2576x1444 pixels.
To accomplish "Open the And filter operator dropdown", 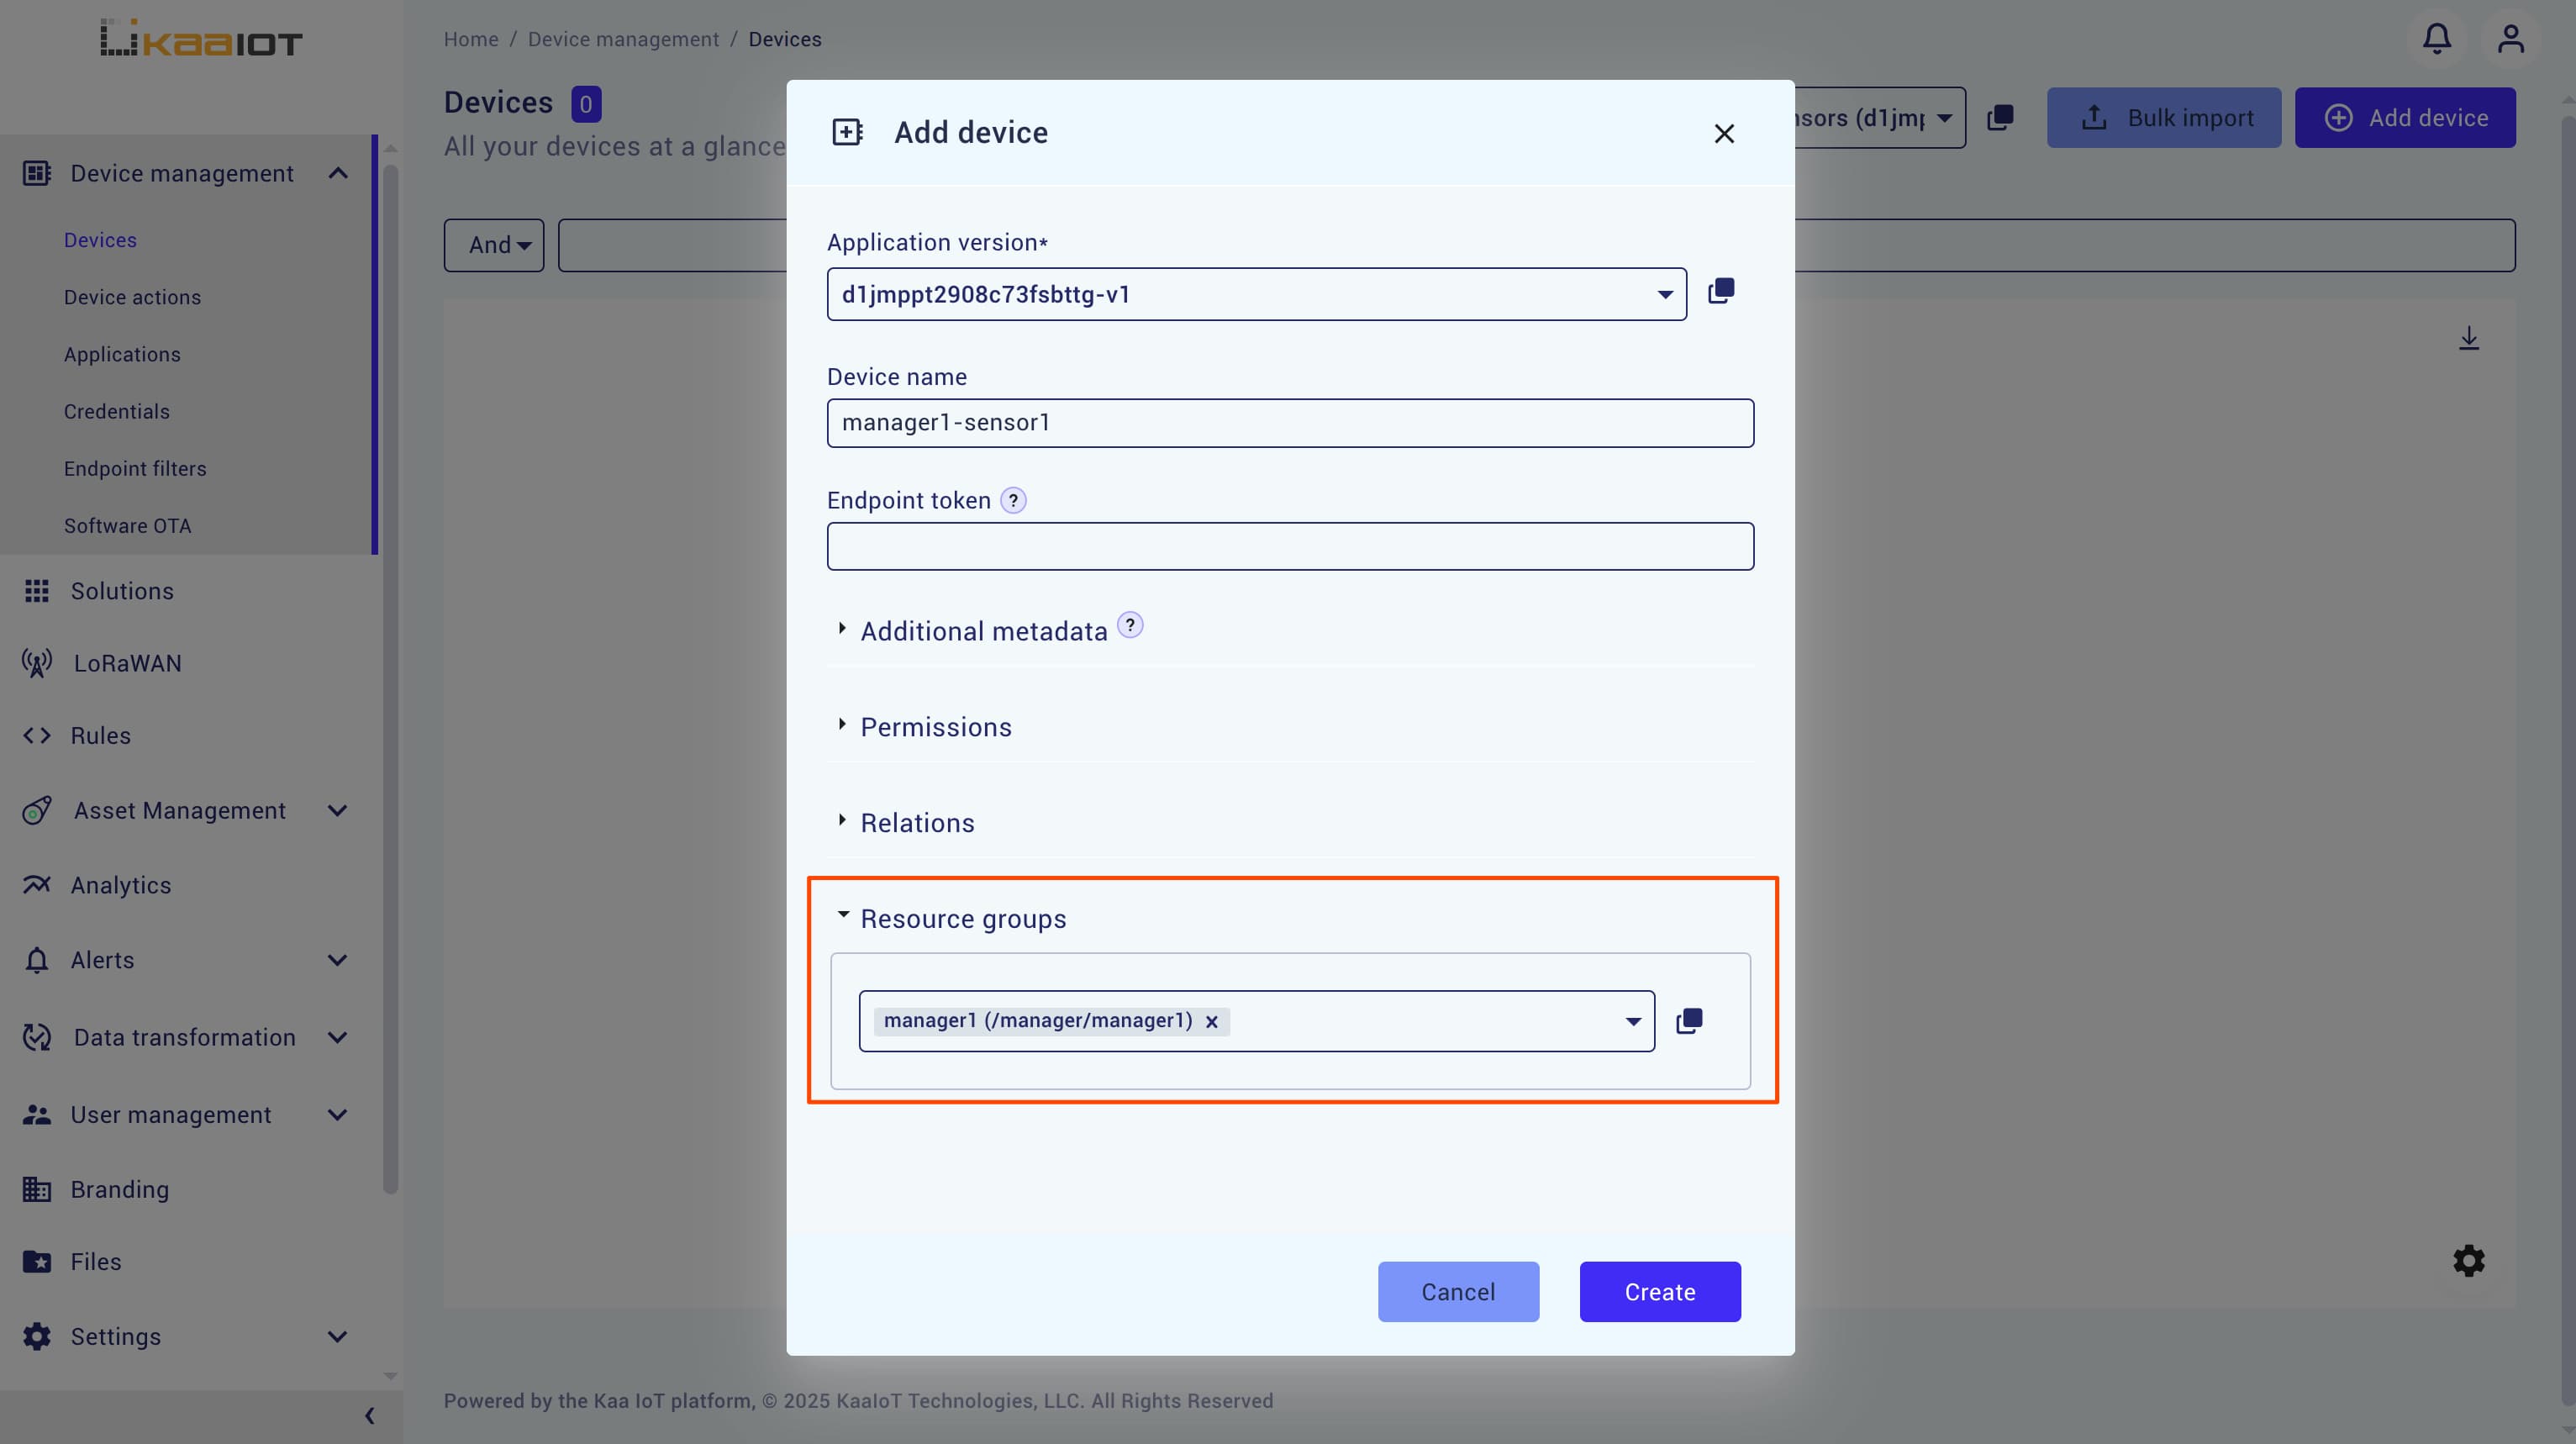I will tap(494, 245).
